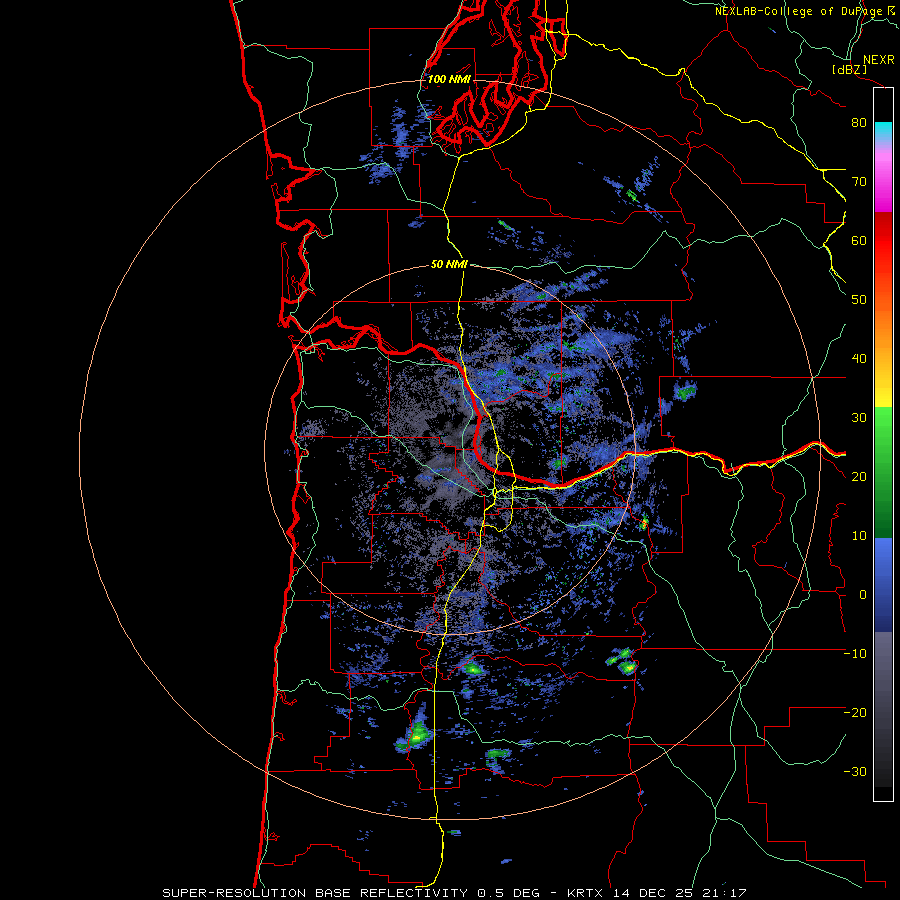Screen dimensions: 900x900
Task: Click the 80 value on the dBZ scale
Action: click(859, 122)
